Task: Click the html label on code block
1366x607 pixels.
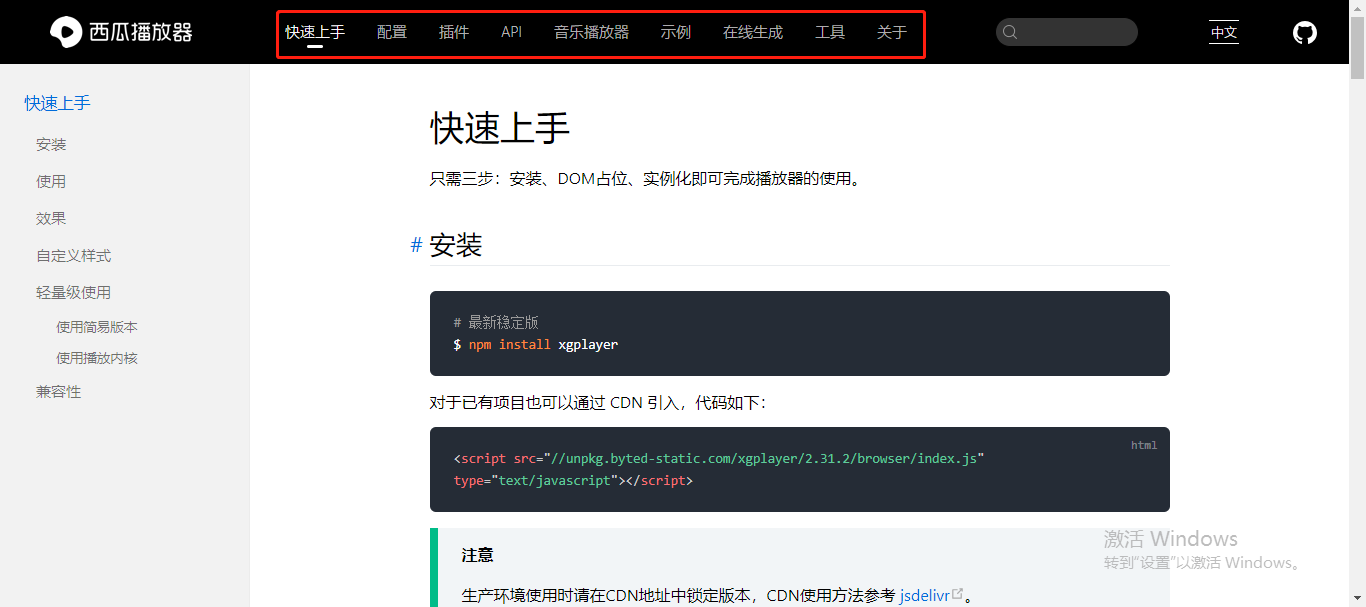Action: click(1144, 445)
